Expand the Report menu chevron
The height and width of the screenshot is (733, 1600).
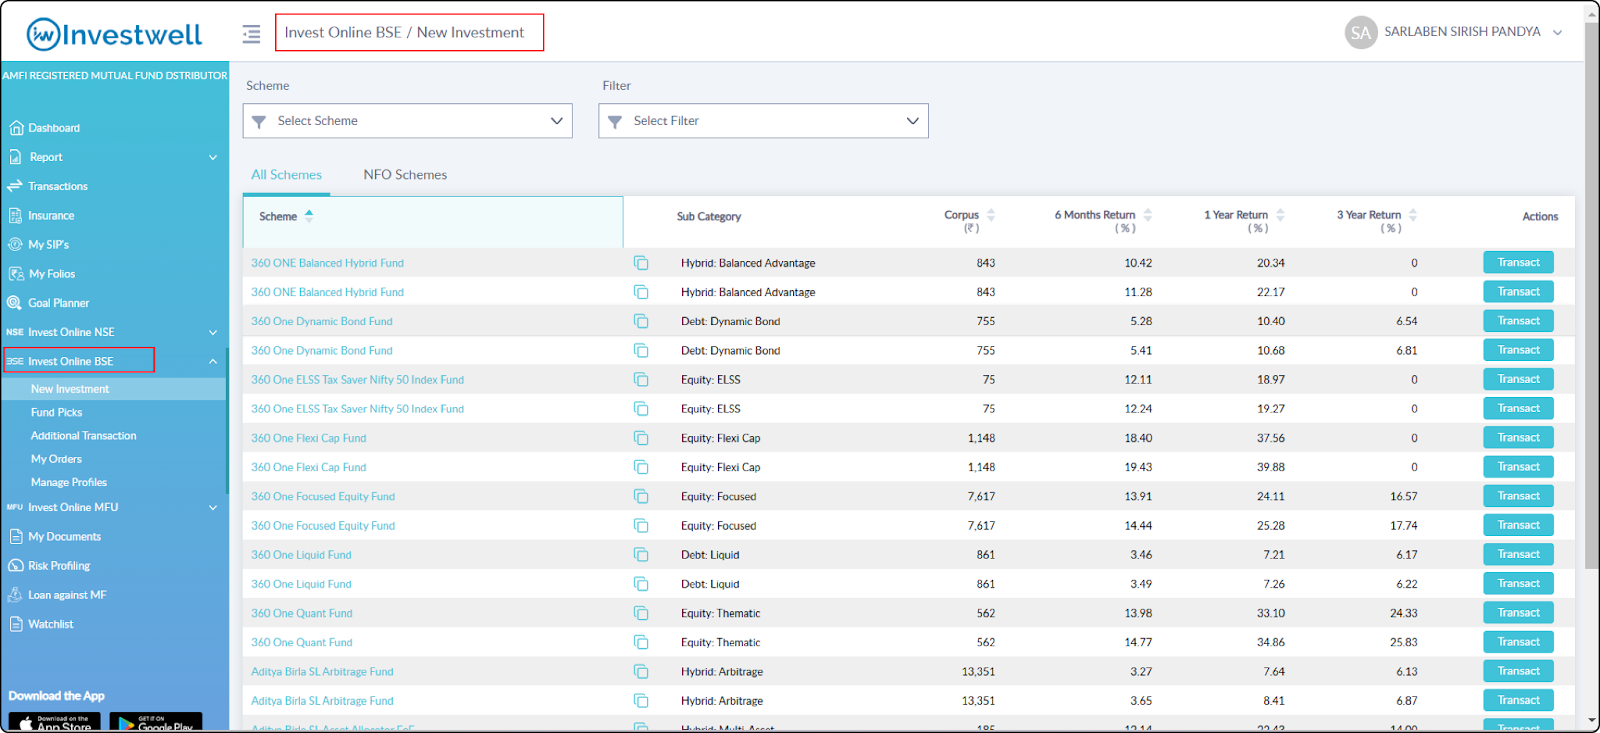[213, 157]
